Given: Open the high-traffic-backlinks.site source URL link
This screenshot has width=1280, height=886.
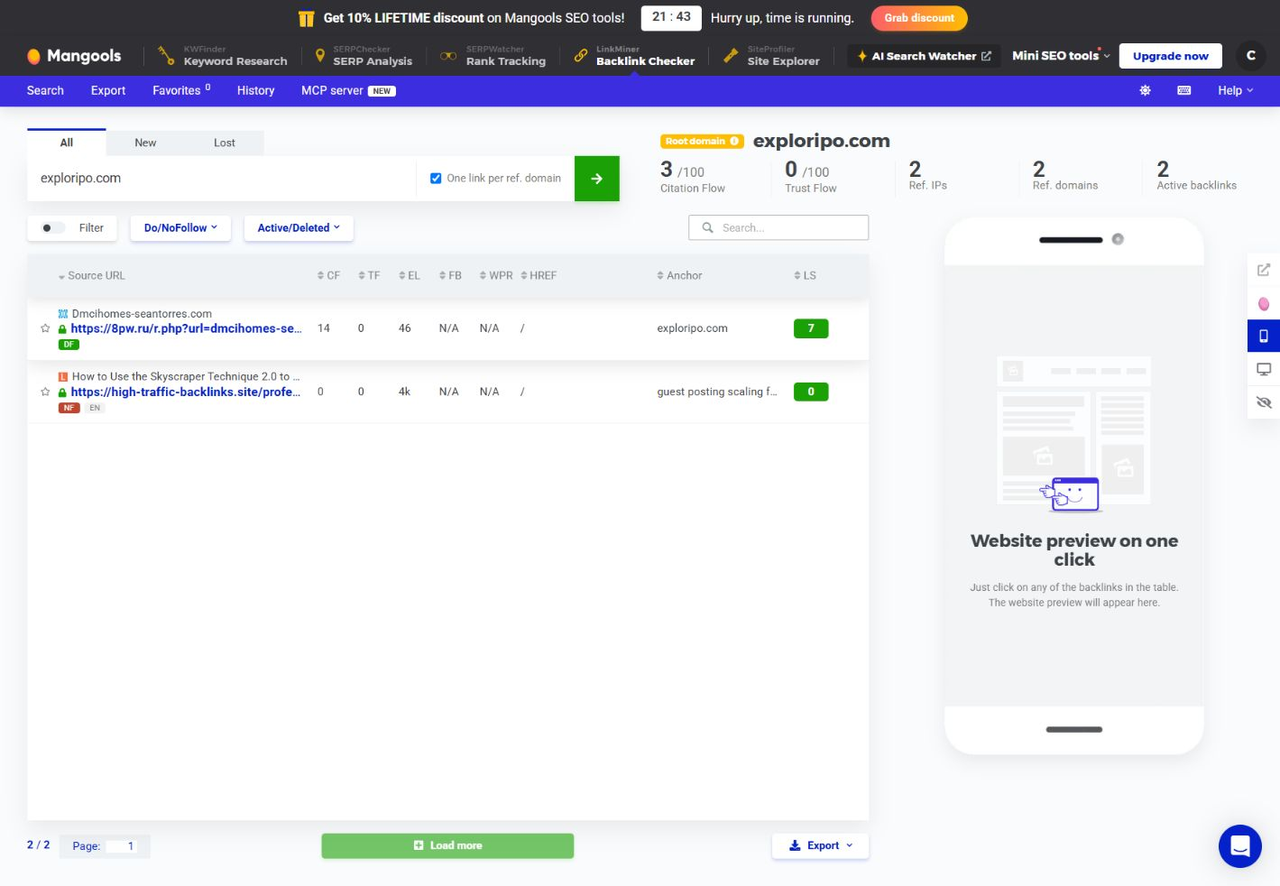Looking at the screenshot, I should [186, 392].
